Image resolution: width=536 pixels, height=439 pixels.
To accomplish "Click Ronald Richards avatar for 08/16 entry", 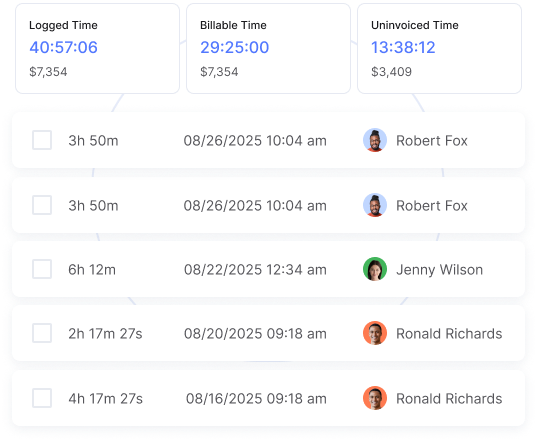I will tap(375, 398).
